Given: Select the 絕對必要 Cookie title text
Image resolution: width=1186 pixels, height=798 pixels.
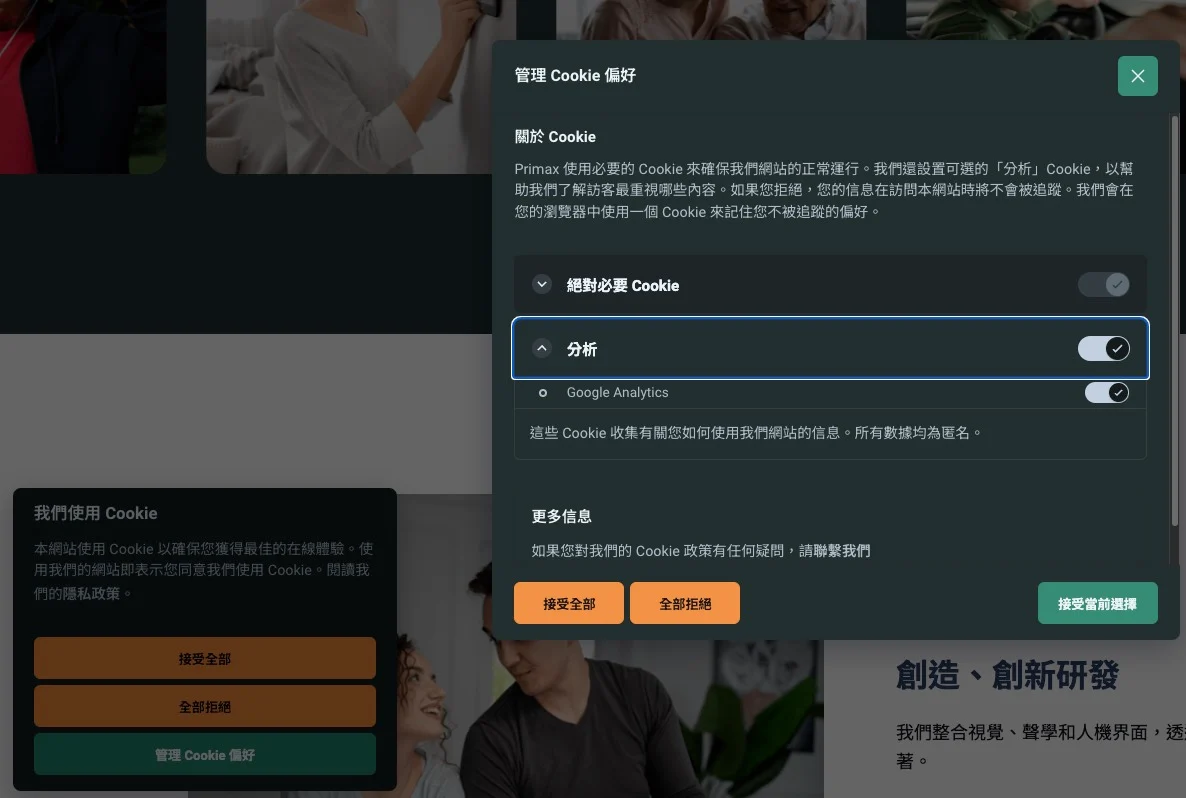Looking at the screenshot, I should click(622, 286).
